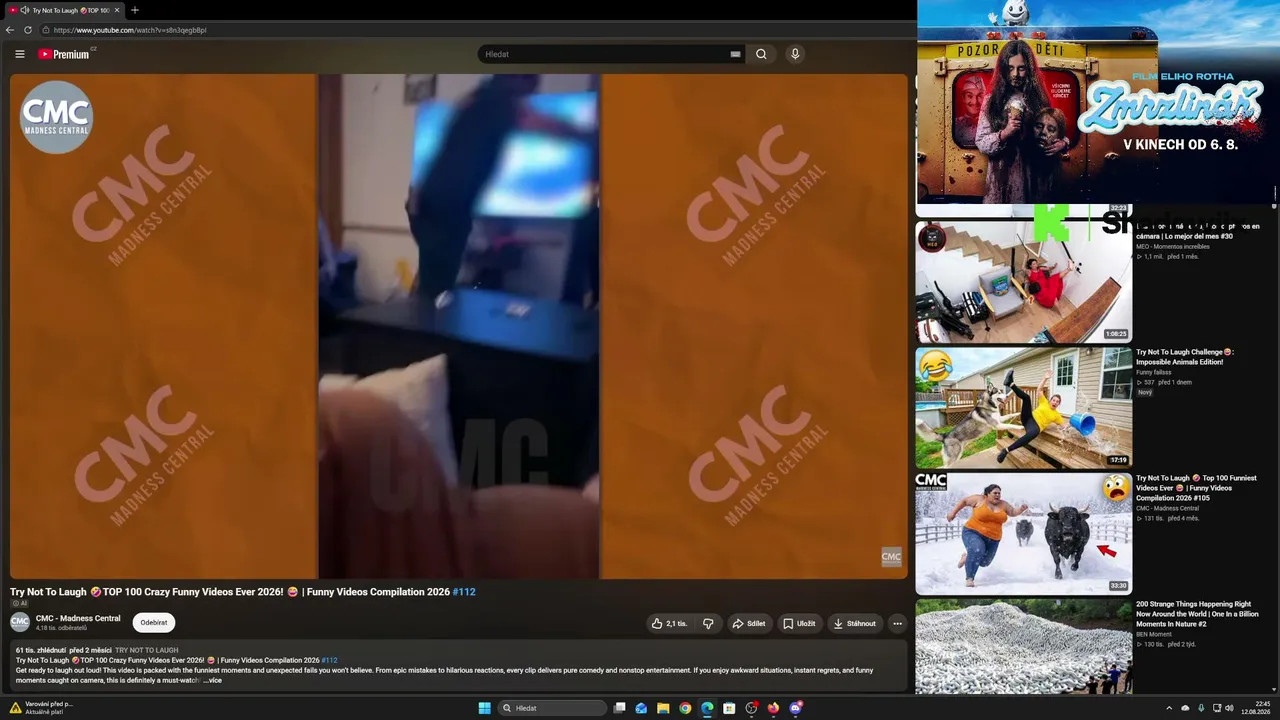Open the Outlook mail taskbar icon
This screenshot has width=1280, height=720.
point(641,708)
